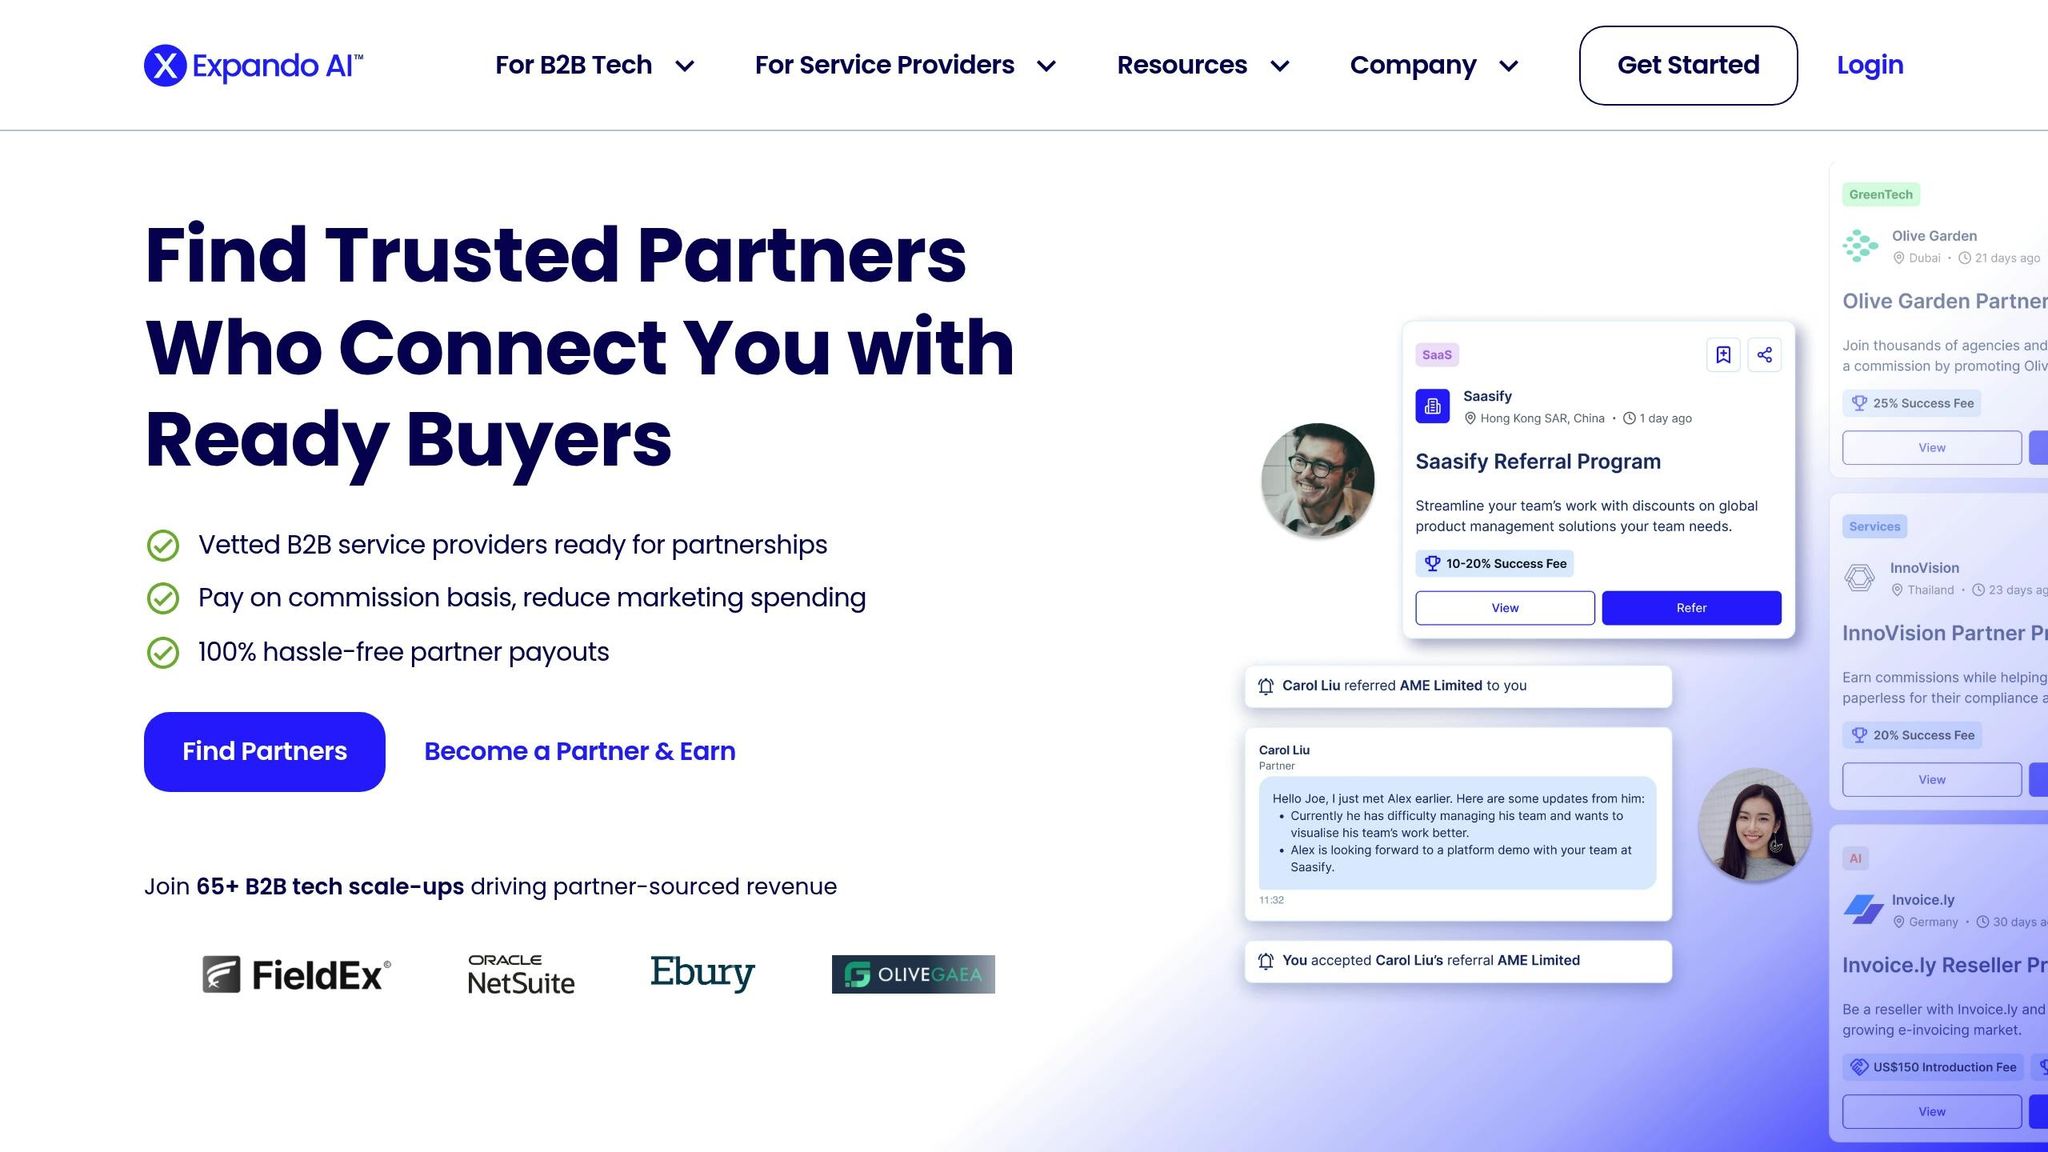
Task: Click the blue Refer button on Saasify
Action: click(1691, 608)
